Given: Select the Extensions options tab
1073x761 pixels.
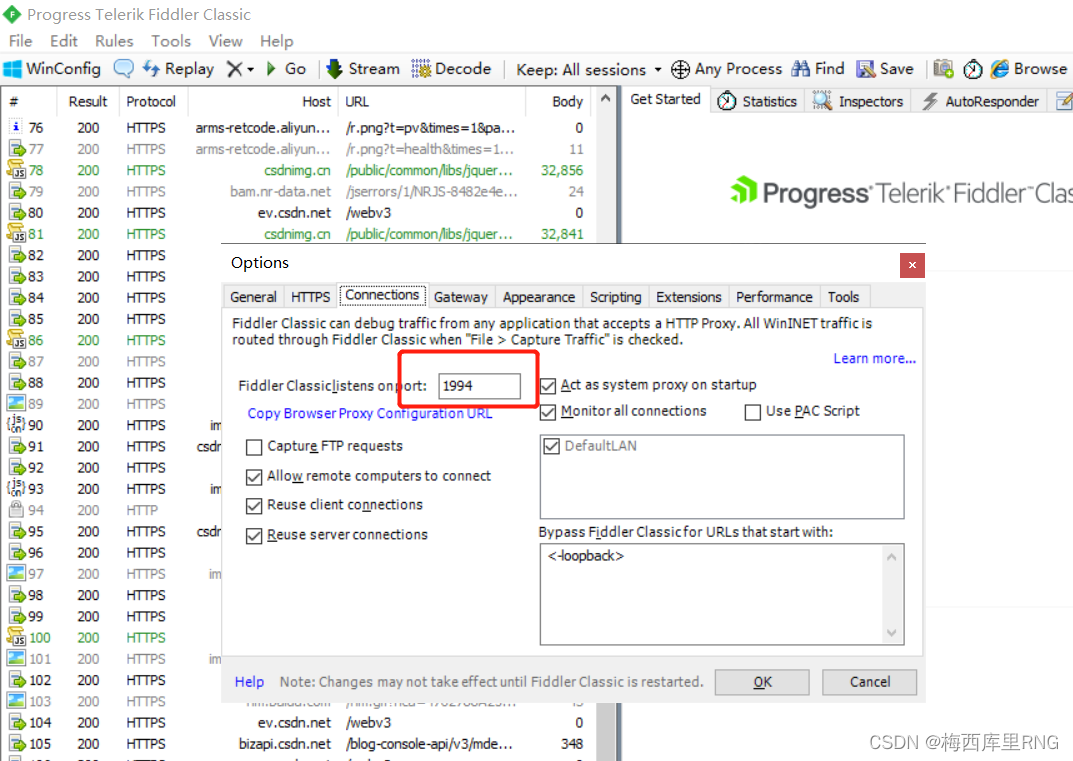Looking at the screenshot, I should pos(688,297).
